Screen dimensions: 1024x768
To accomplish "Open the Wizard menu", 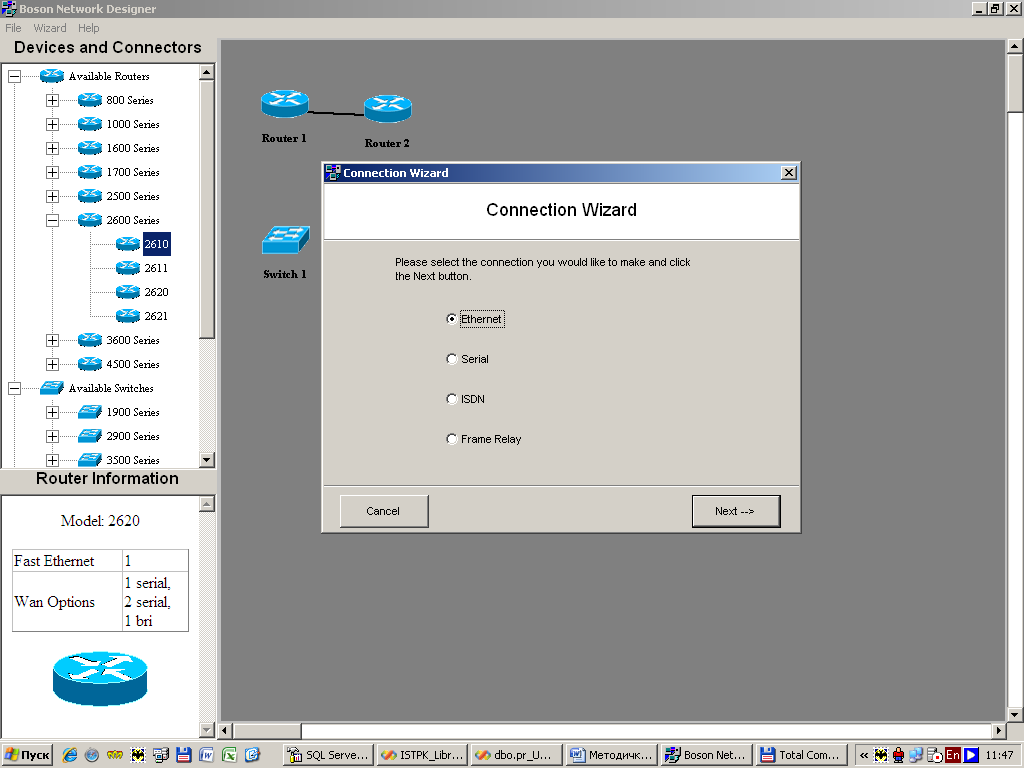I will click(x=50, y=28).
